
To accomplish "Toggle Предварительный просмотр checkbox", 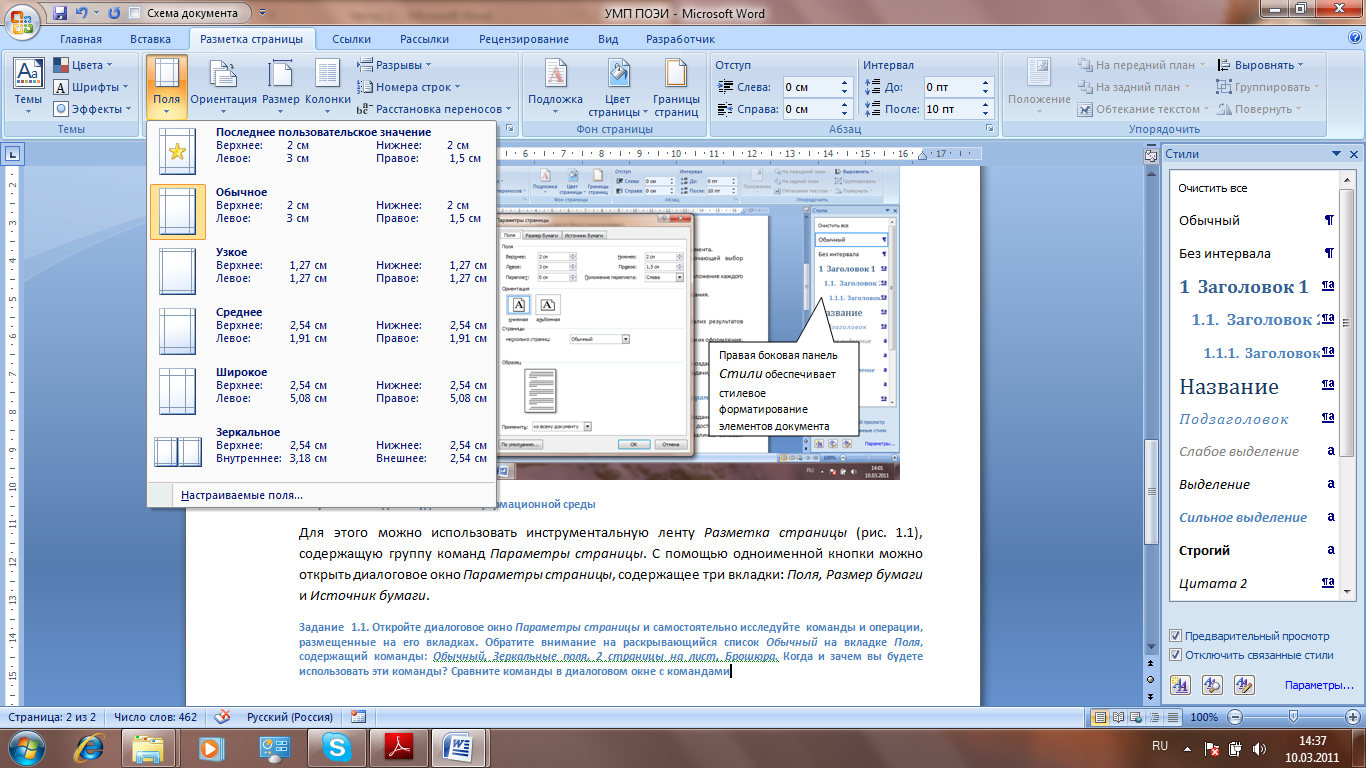I will click(x=1175, y=636).
